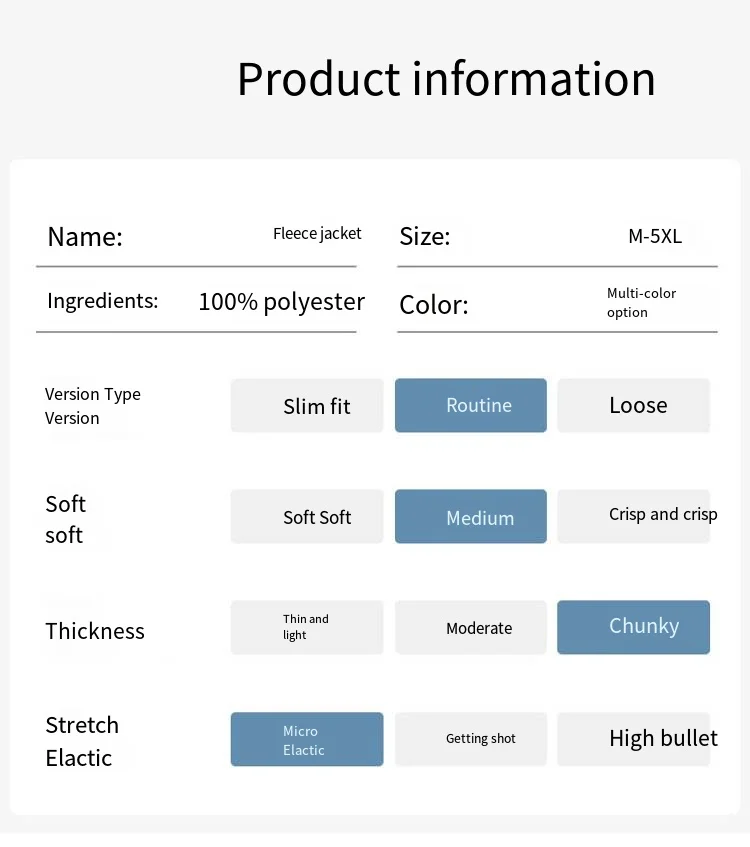750x847 pixels.
Task: Select the High bullet stretch option
Action: click(634, 739)
